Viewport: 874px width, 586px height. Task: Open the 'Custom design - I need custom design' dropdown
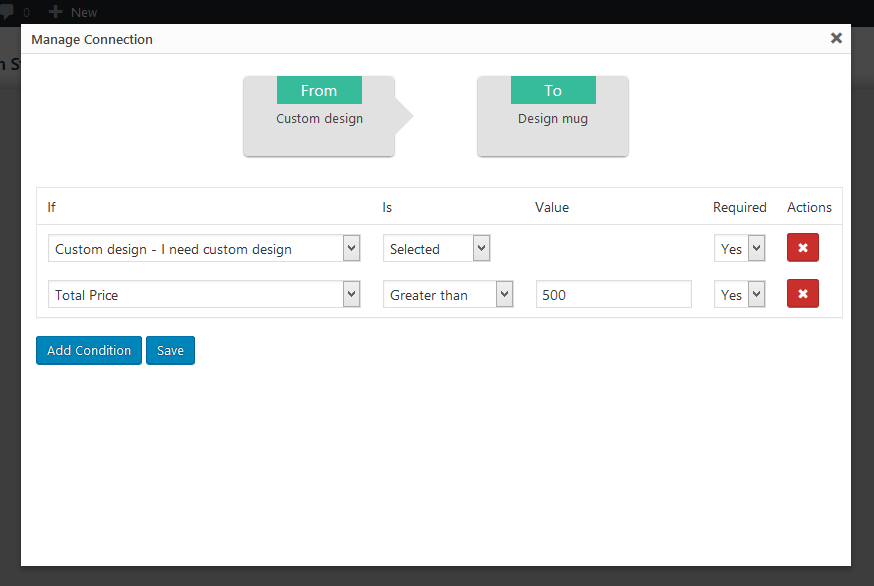click(x=204, y=249)
